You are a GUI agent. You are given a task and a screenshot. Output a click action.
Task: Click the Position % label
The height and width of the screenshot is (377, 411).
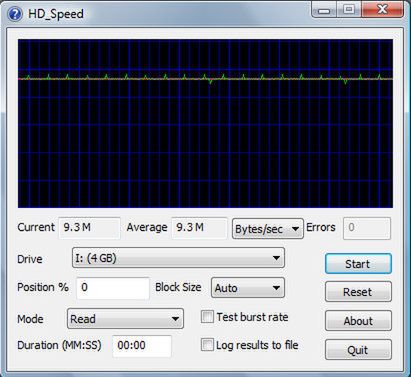(43, 287)
